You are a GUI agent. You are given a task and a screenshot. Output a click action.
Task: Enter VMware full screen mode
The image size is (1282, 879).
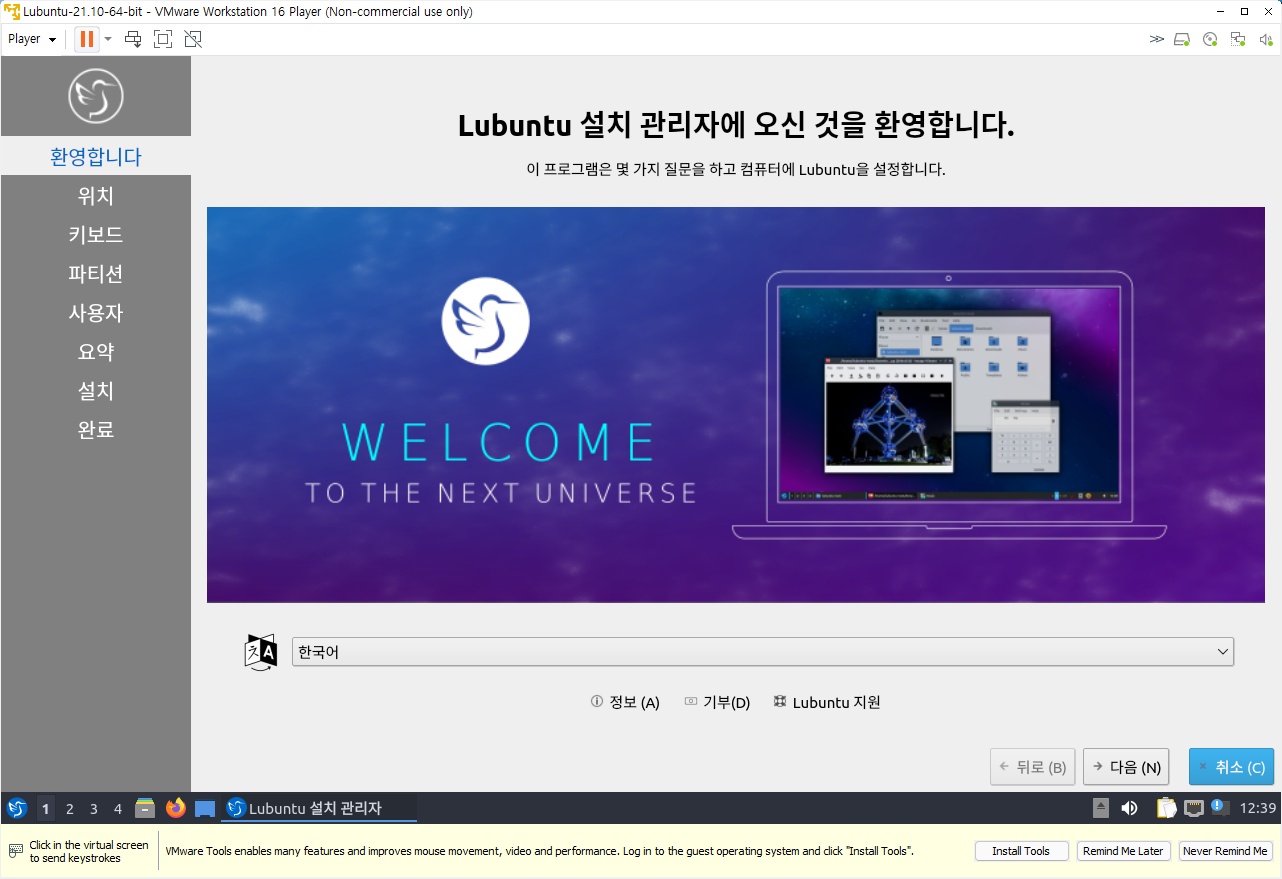pyautogui.click(x=163, y=39)
